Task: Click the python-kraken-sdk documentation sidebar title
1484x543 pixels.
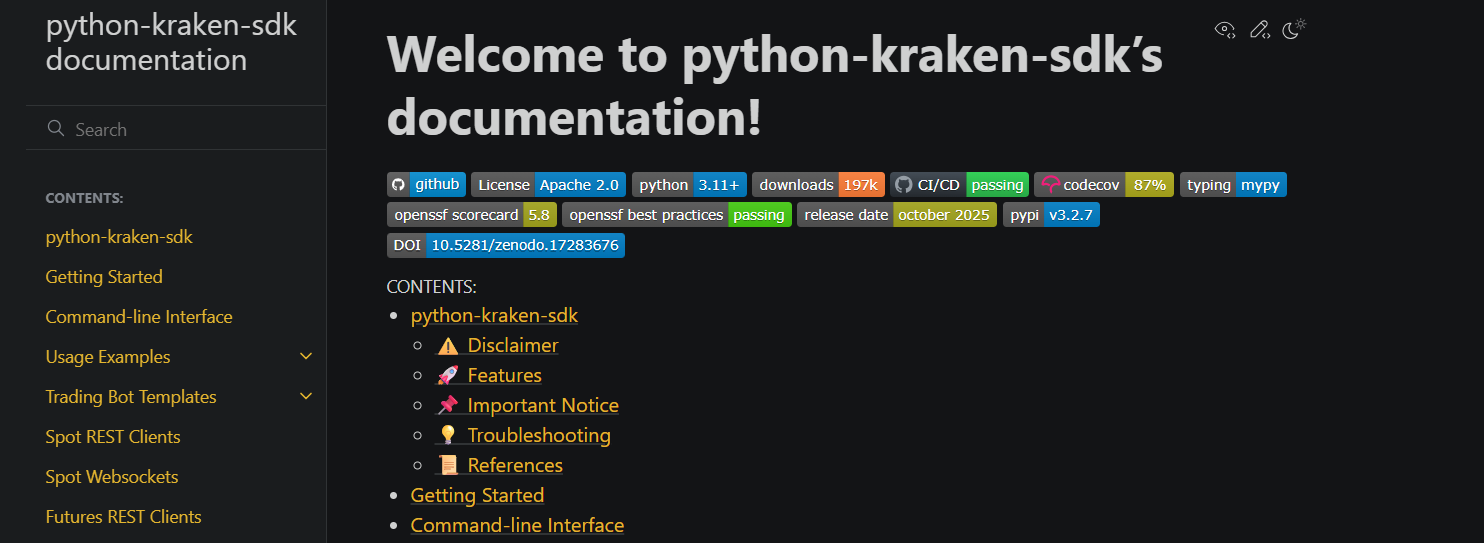Action: pyautogui.click(x=171, y=42)
